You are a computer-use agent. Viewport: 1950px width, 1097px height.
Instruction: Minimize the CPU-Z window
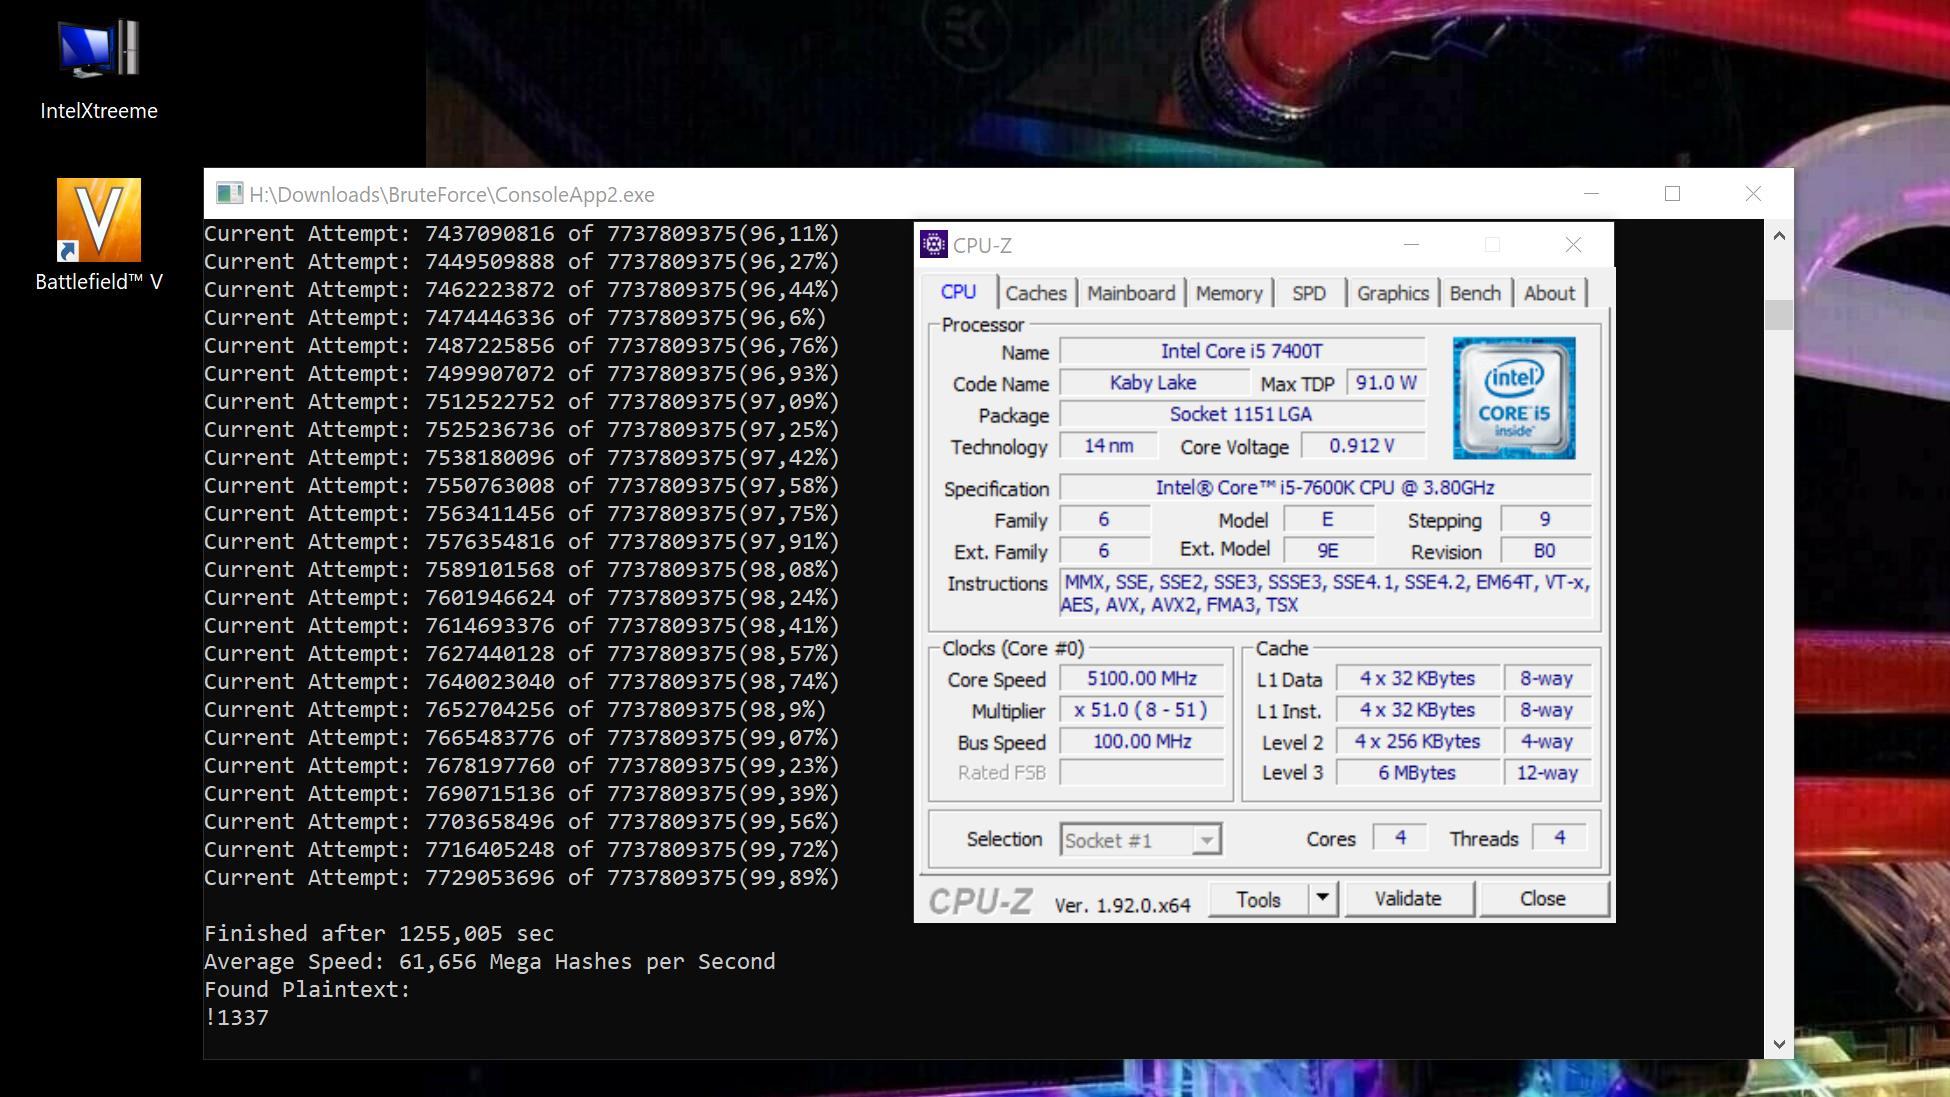(x=1411, y=245)
